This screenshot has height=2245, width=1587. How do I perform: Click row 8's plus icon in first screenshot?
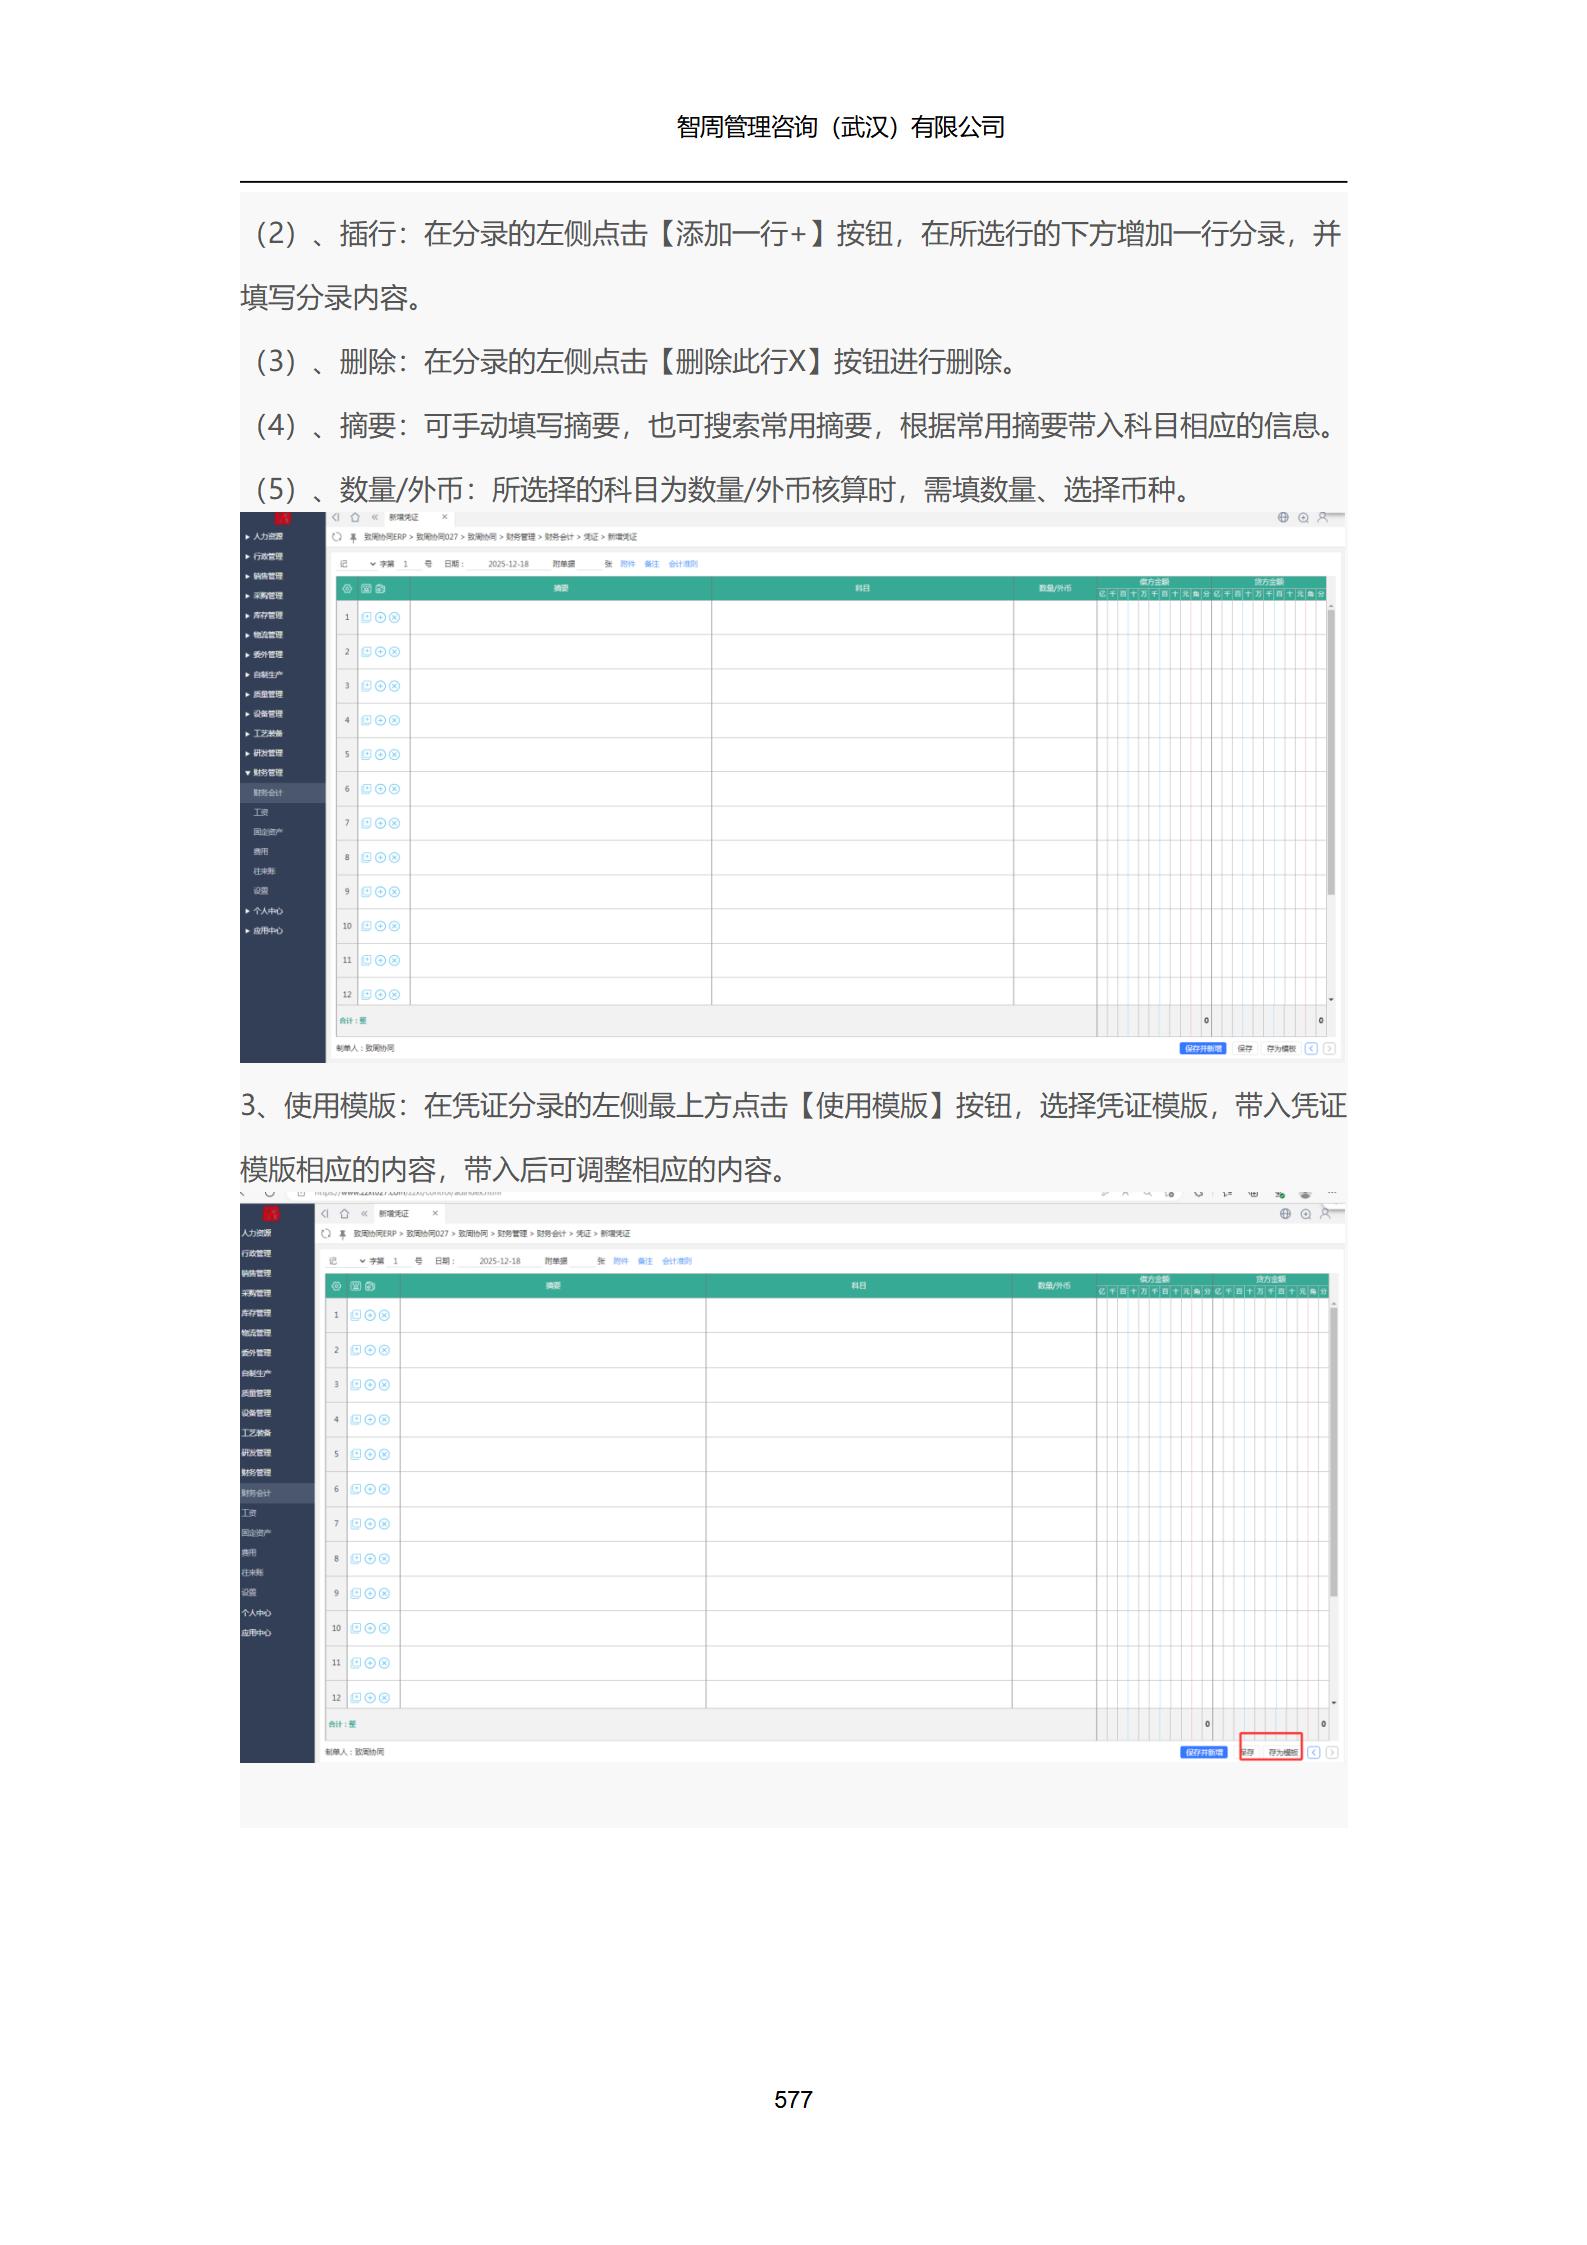(380, 857)
